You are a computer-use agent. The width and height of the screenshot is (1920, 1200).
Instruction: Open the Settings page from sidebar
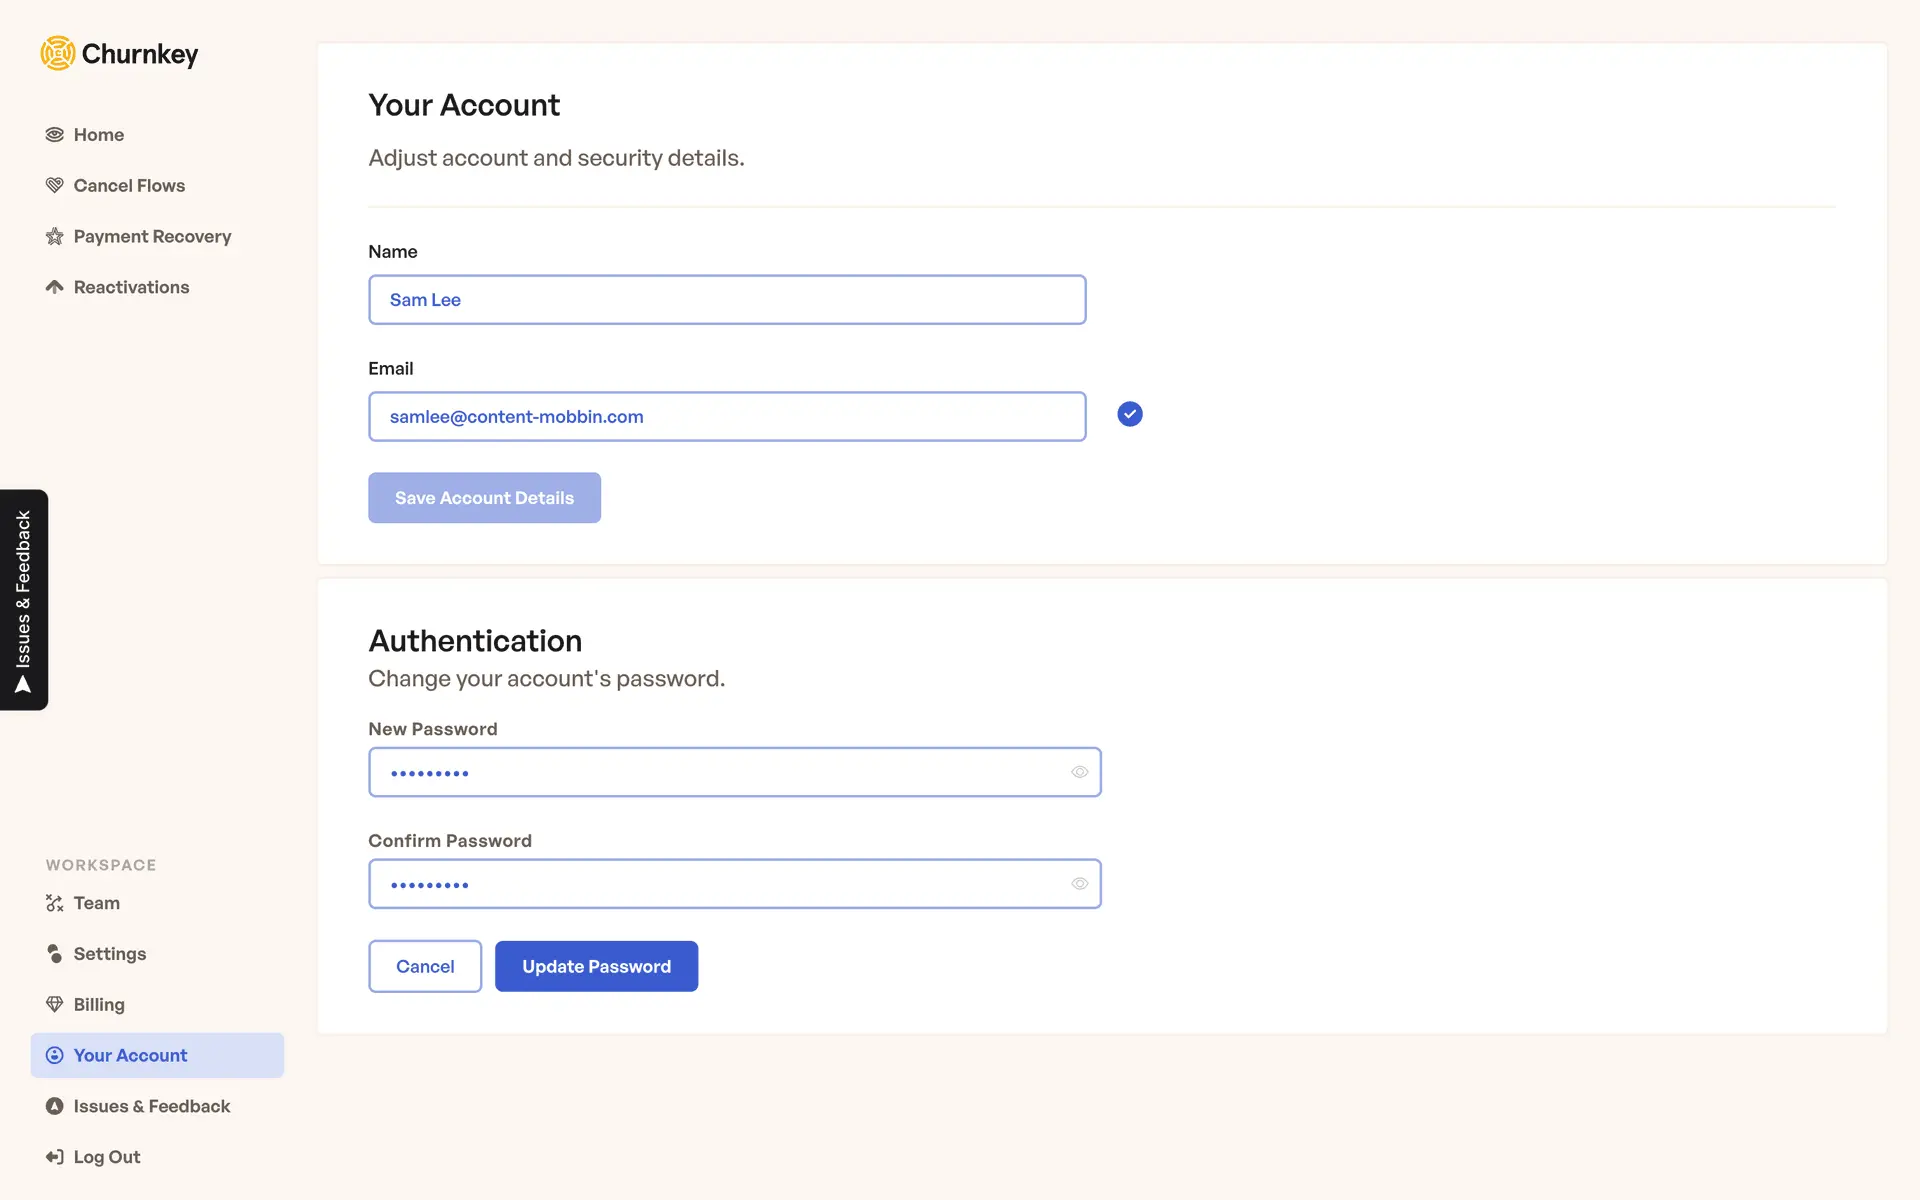pyautogui.click(x=109, y=954)
